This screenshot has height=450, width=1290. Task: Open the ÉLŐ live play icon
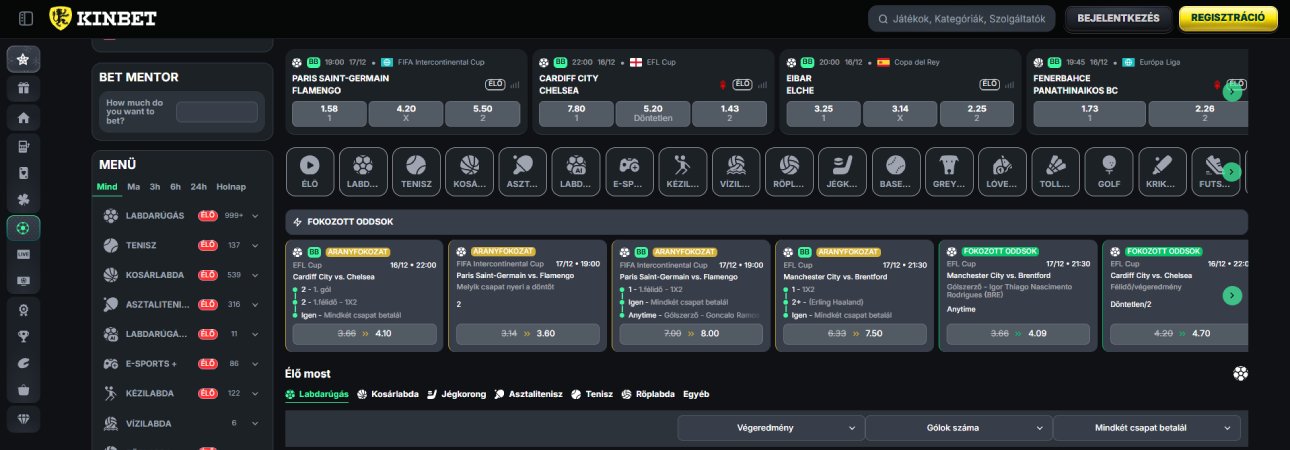coord(310,171)
